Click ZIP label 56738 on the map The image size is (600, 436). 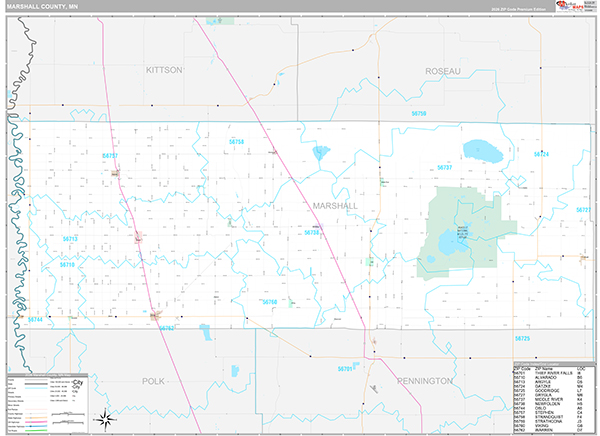pos(311,232)
